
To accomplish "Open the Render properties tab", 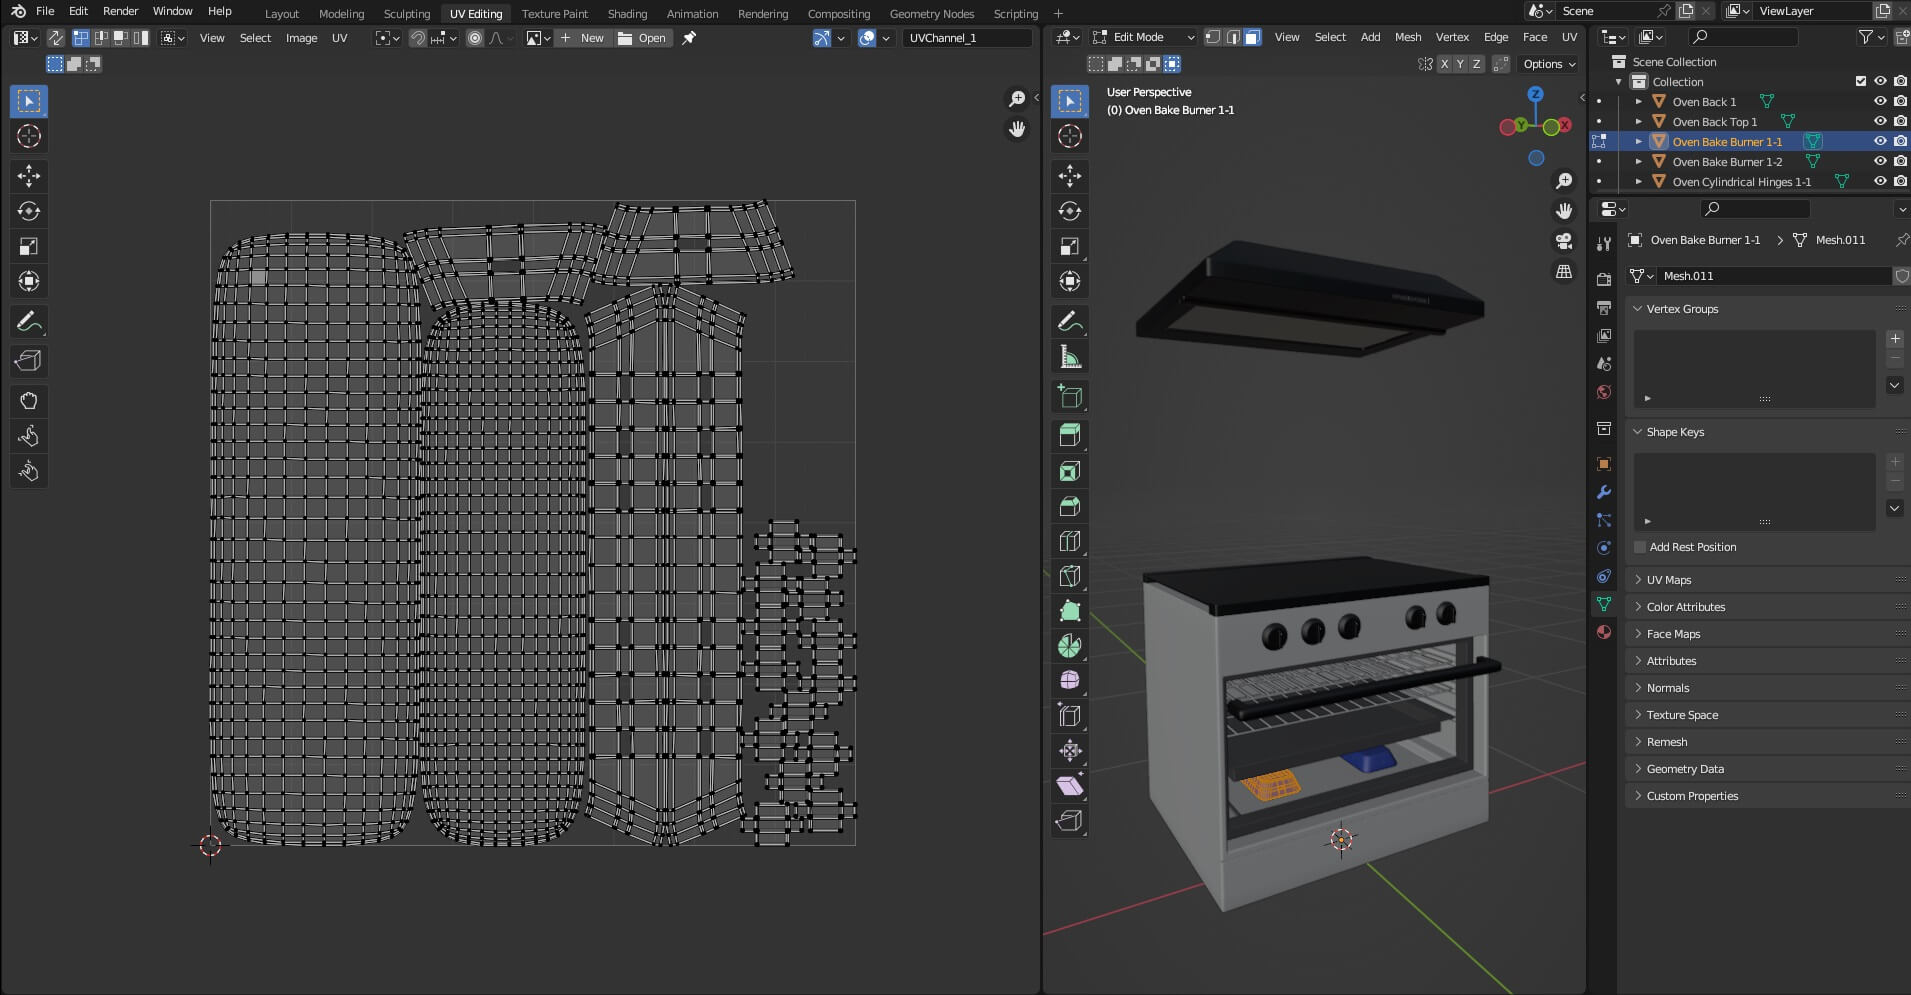I will 1604,279.
